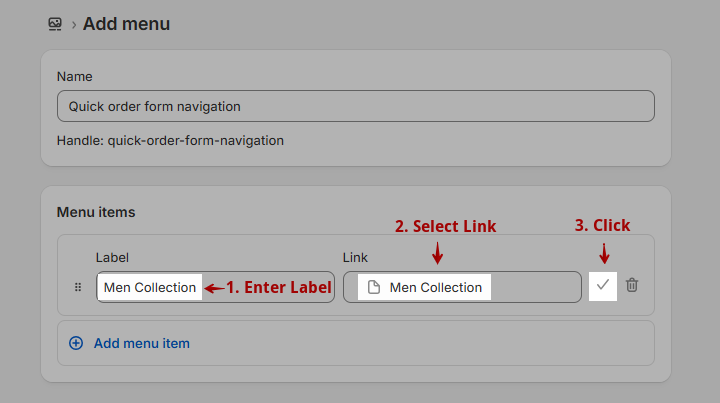
Task: Click the Link column heading
Action: tap(355, 257)
